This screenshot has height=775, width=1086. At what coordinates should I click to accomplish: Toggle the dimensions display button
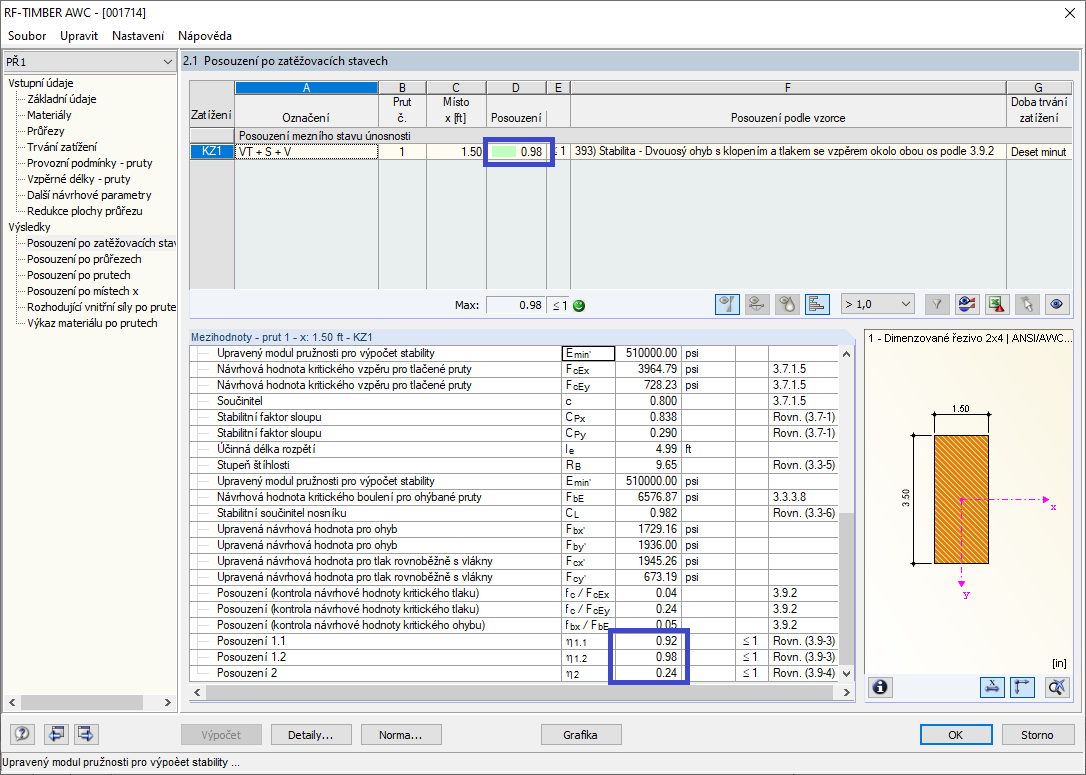[992, 687]
